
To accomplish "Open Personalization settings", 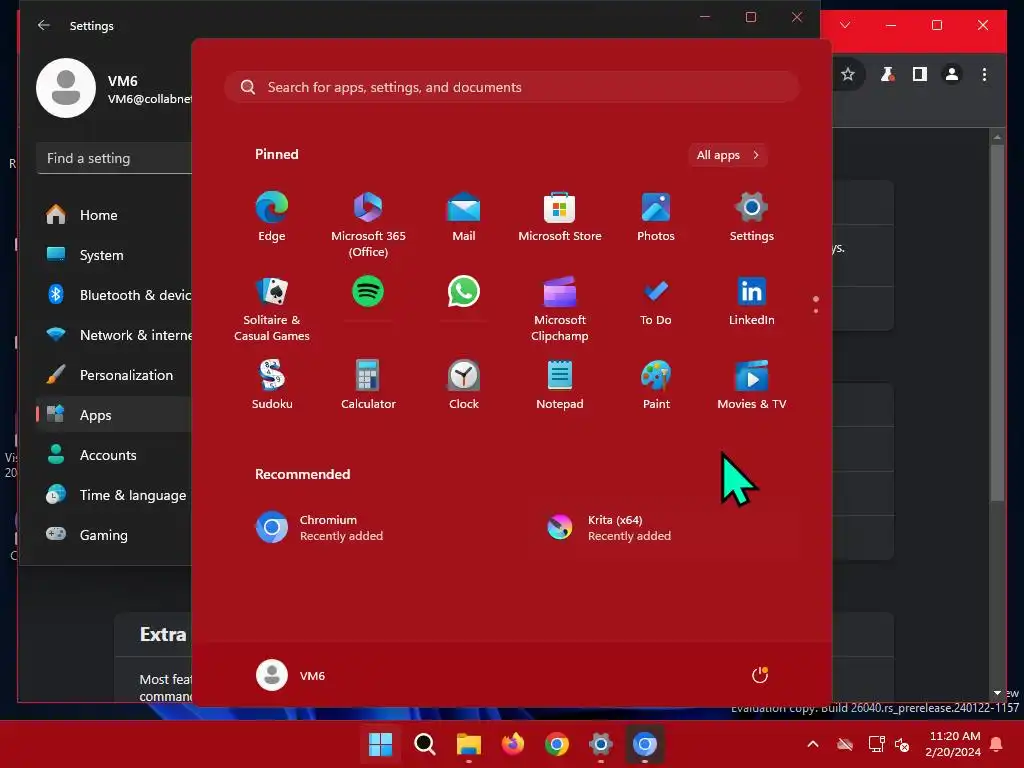I will [114, 375].
